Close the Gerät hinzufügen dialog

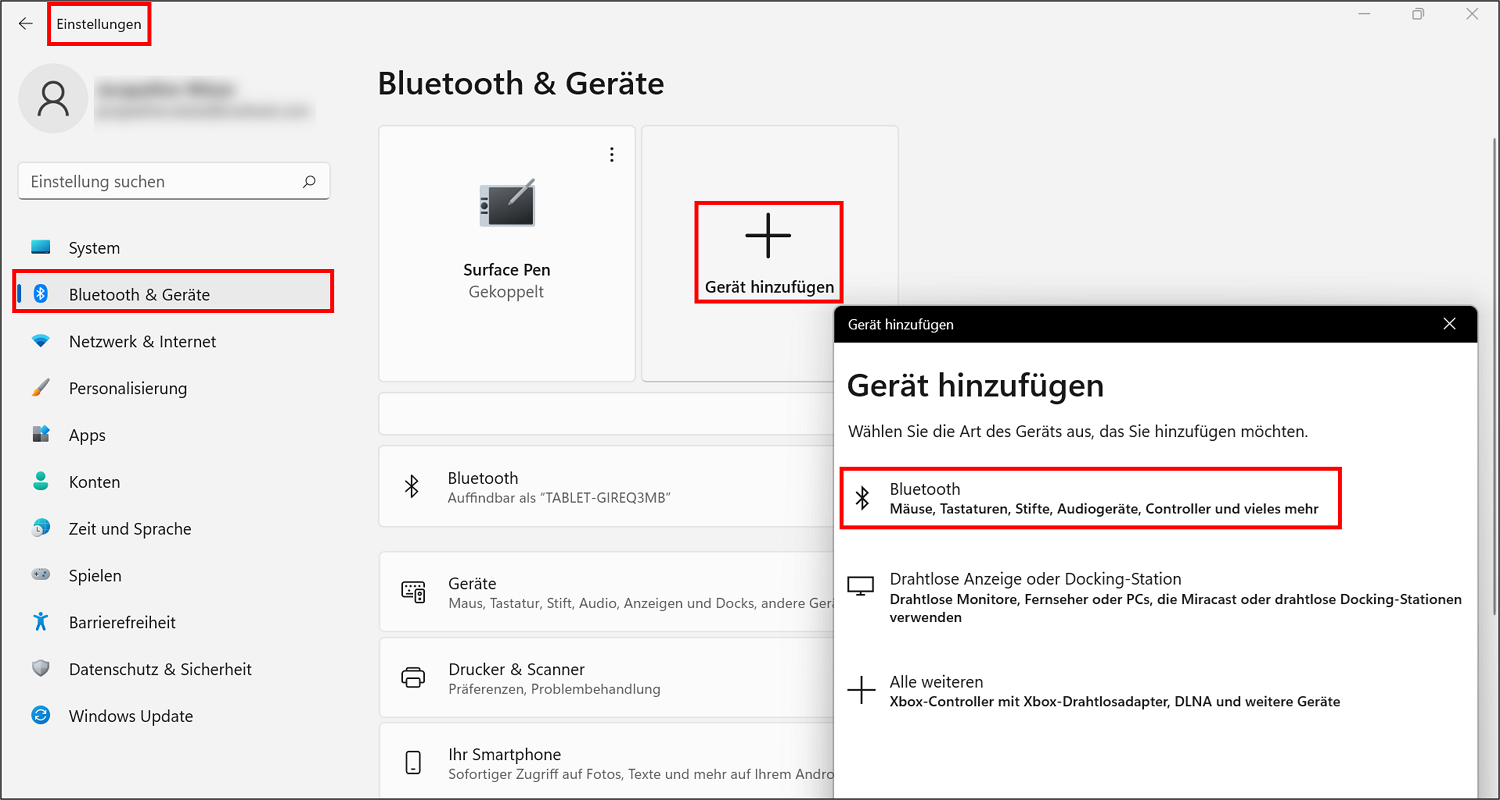pos(1450,324)
